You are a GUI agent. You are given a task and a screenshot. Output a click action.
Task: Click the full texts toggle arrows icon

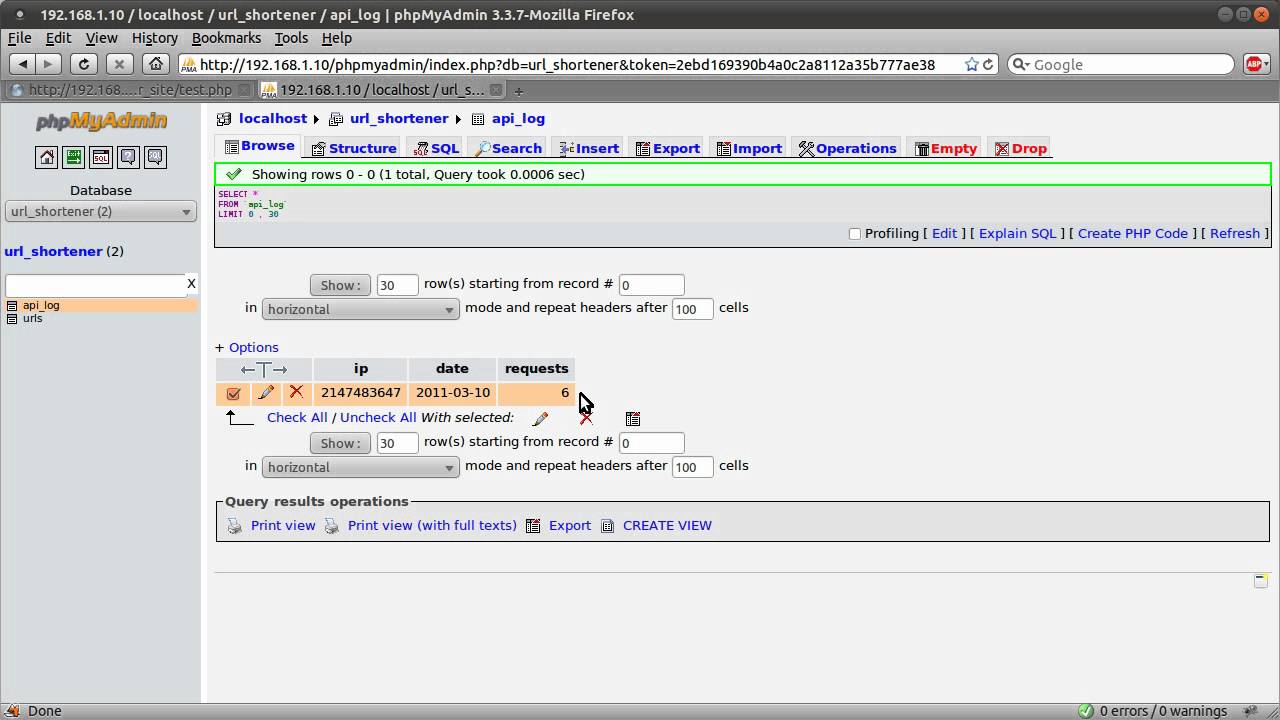pyautogui.click(x=264, y=369)
